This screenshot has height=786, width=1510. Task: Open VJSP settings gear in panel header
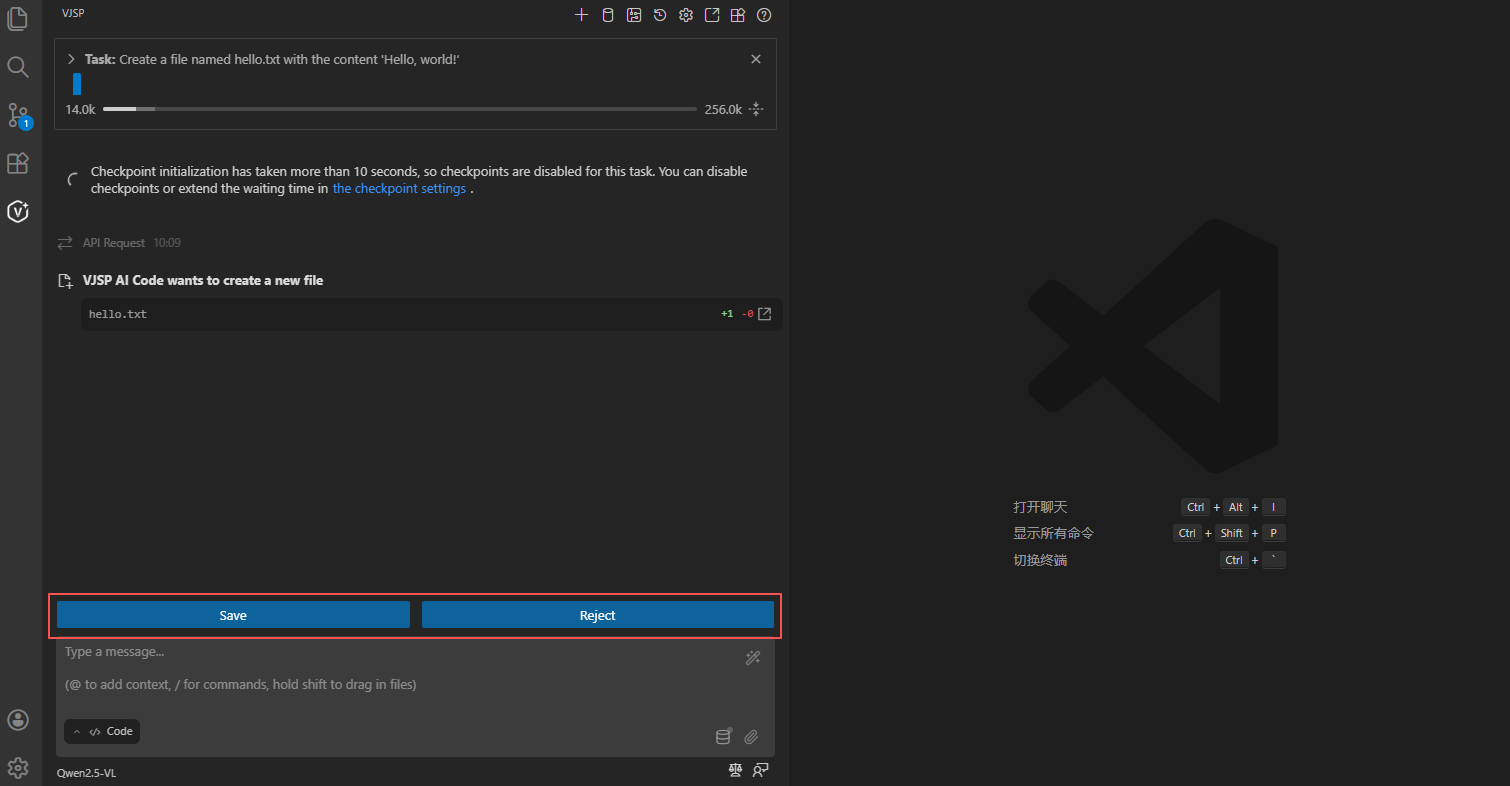tap(686, 15)
